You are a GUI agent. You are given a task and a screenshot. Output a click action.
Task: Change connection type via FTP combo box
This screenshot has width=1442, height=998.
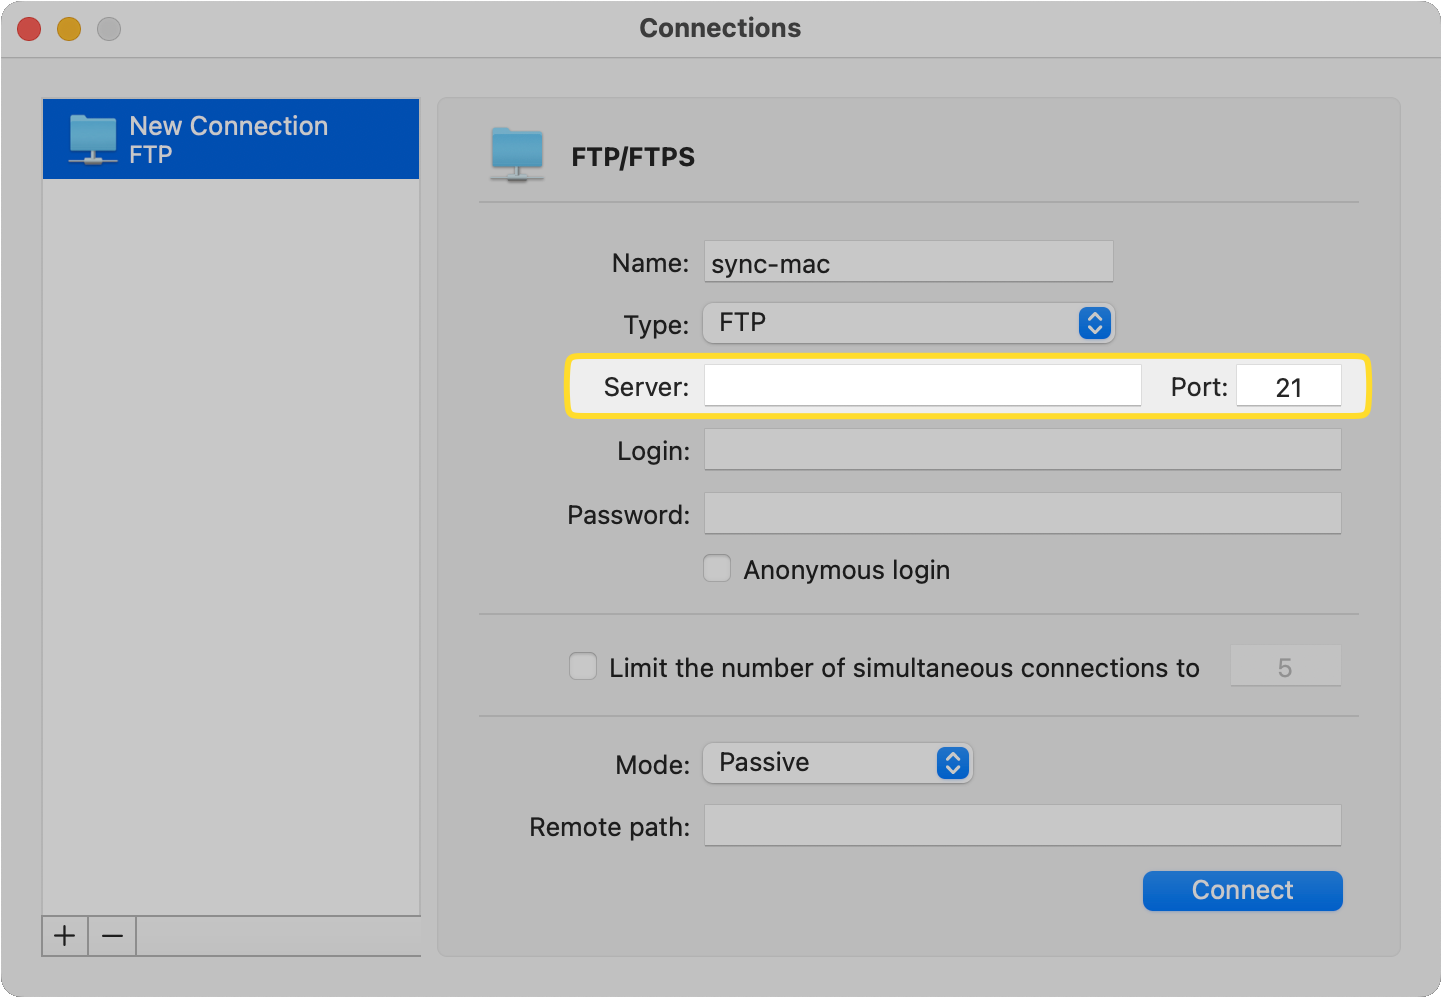[x=908, y=323]
